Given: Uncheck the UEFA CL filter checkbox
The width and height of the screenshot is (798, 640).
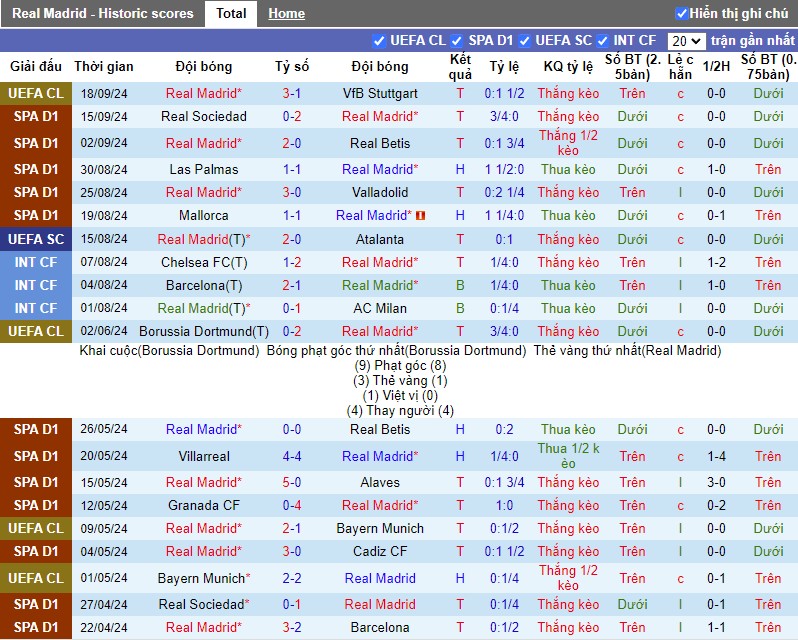Looking at the screenshot, I should 378,41.
